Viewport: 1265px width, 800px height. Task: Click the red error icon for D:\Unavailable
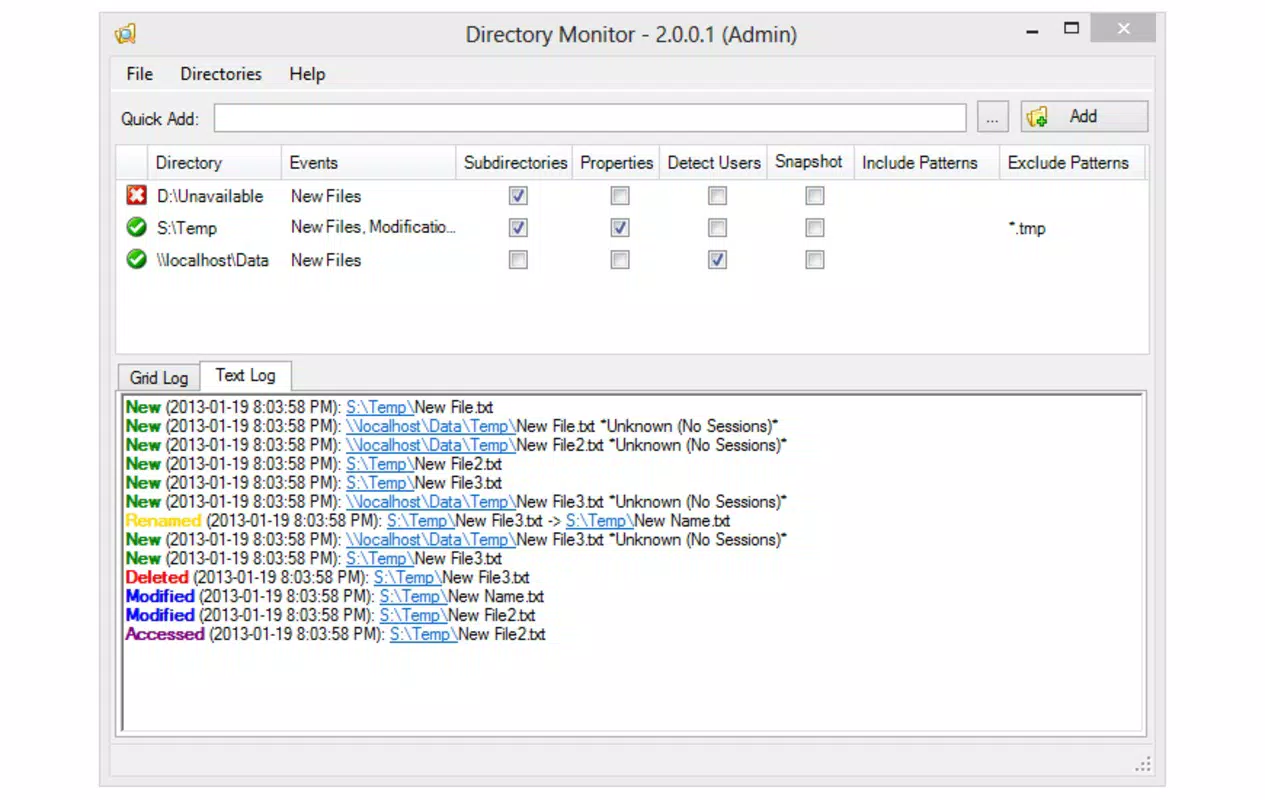pyautogui.click(x=137, y=196)
